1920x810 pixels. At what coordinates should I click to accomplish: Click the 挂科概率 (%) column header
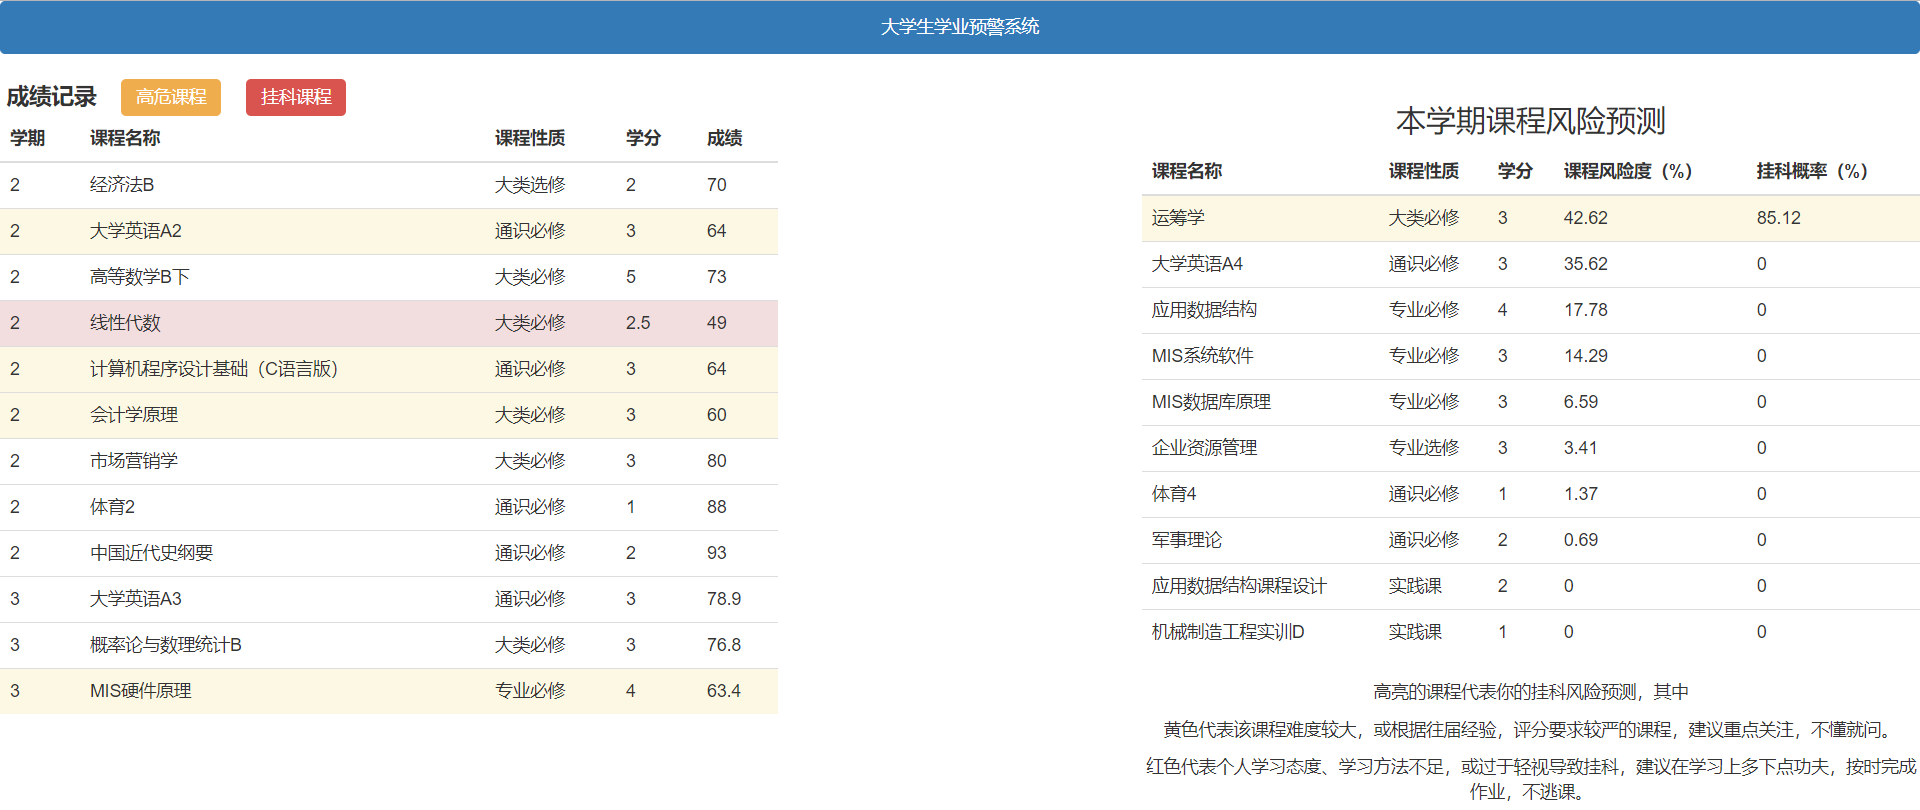pyautogui.click(x=1811, y=171)
